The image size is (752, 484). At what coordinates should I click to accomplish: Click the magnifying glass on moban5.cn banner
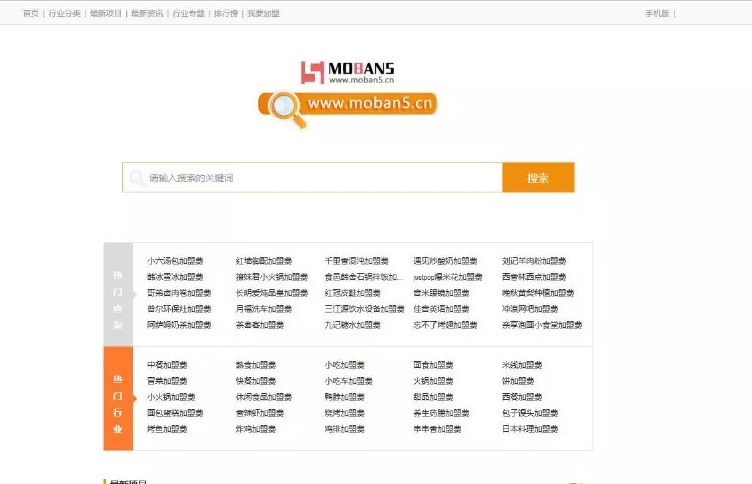(285, 107)
